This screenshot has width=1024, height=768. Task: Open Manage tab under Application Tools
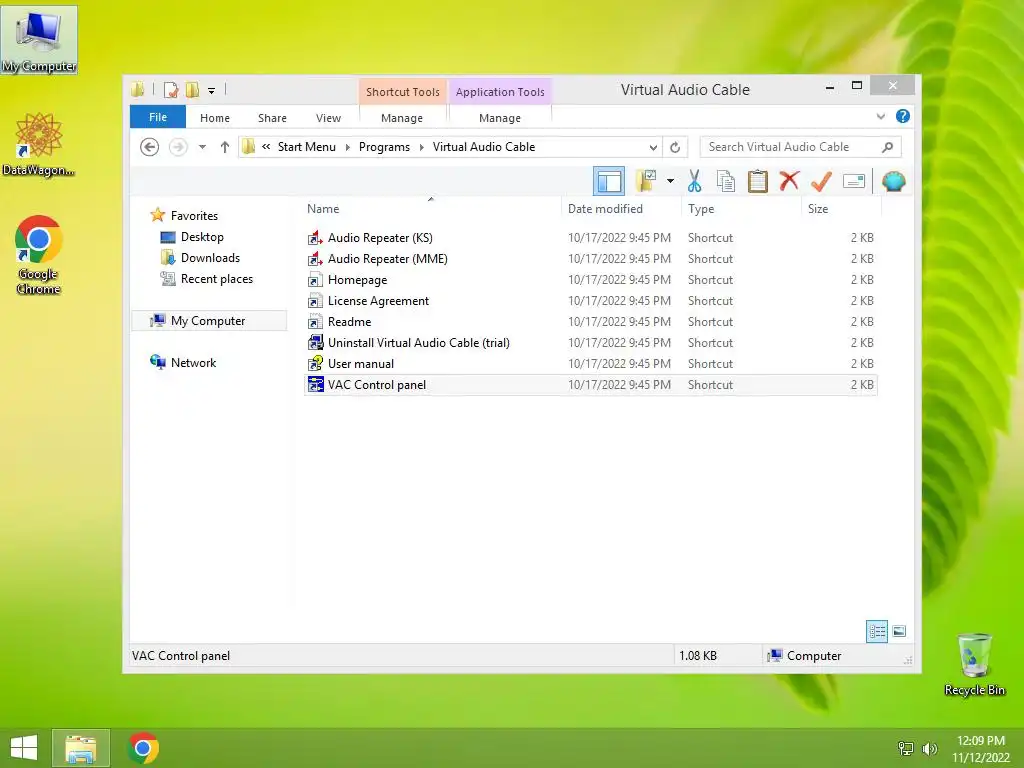tap(500, 118)
